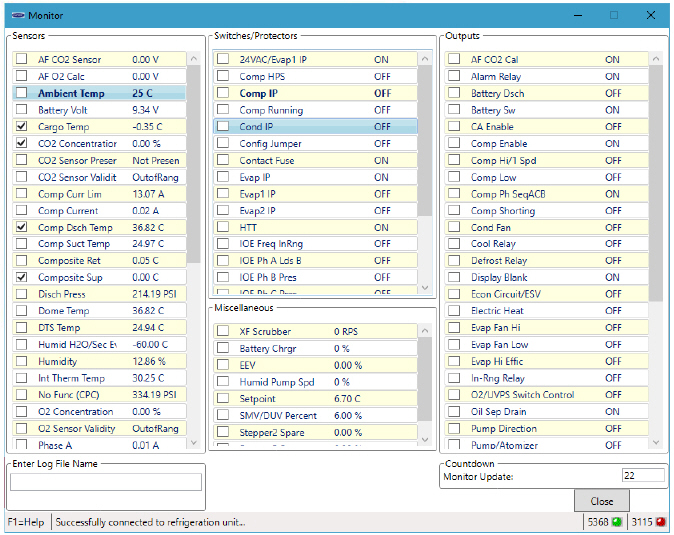This screenshot has width=674, height=535.
Task: Select the XF Scrubber row
Action: [315, 331]
